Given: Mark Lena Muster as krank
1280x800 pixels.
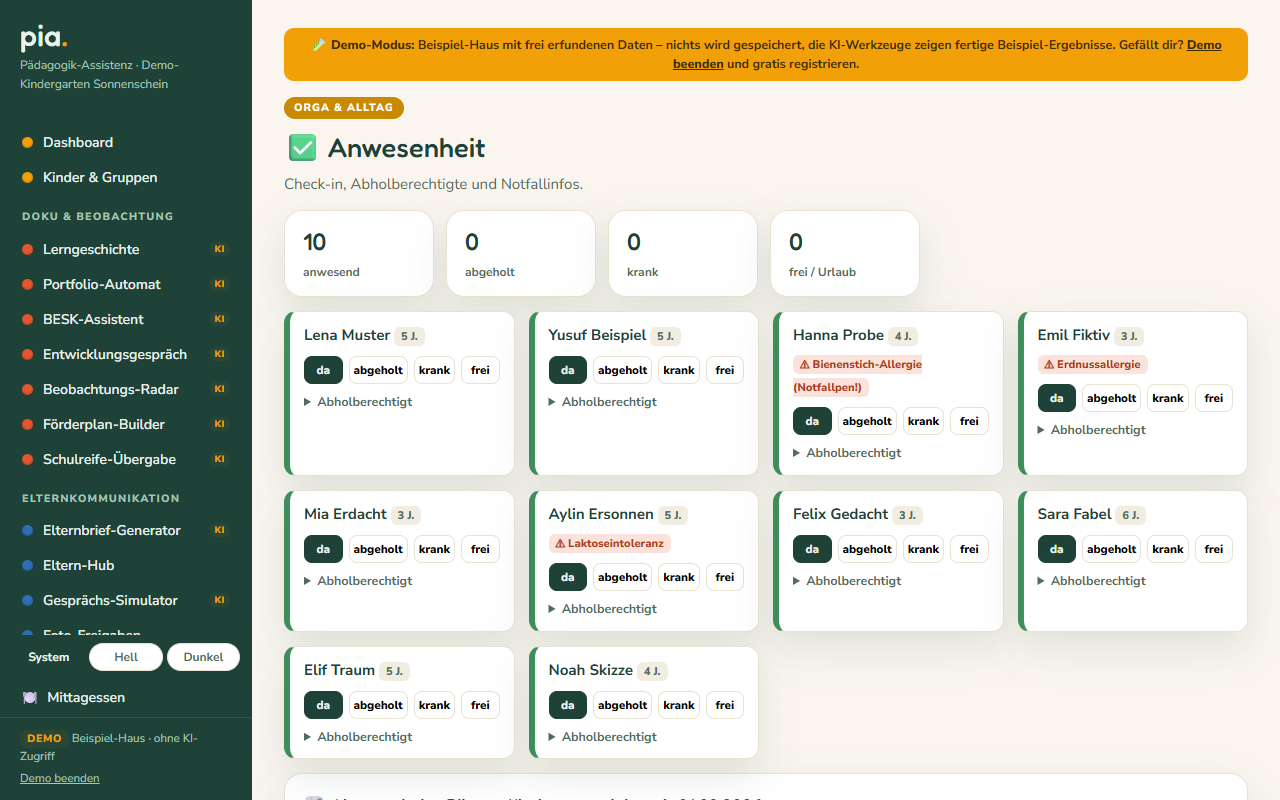Looking at the screenshot, I should (x=434, y=370).
